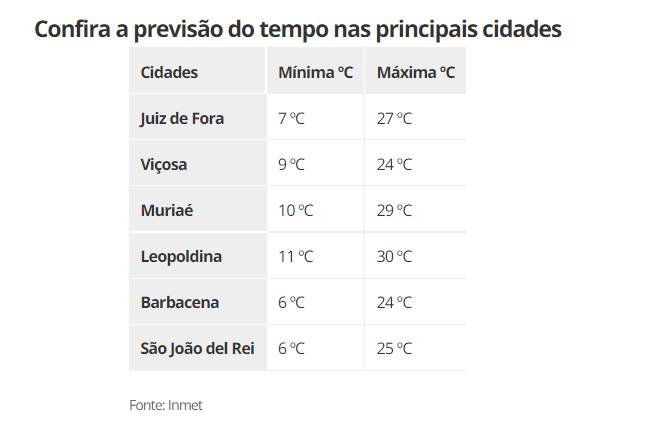Viewport: 653px width, 428px height.
Task: Click the page heading about weather forecast
Action: [298, 29]
